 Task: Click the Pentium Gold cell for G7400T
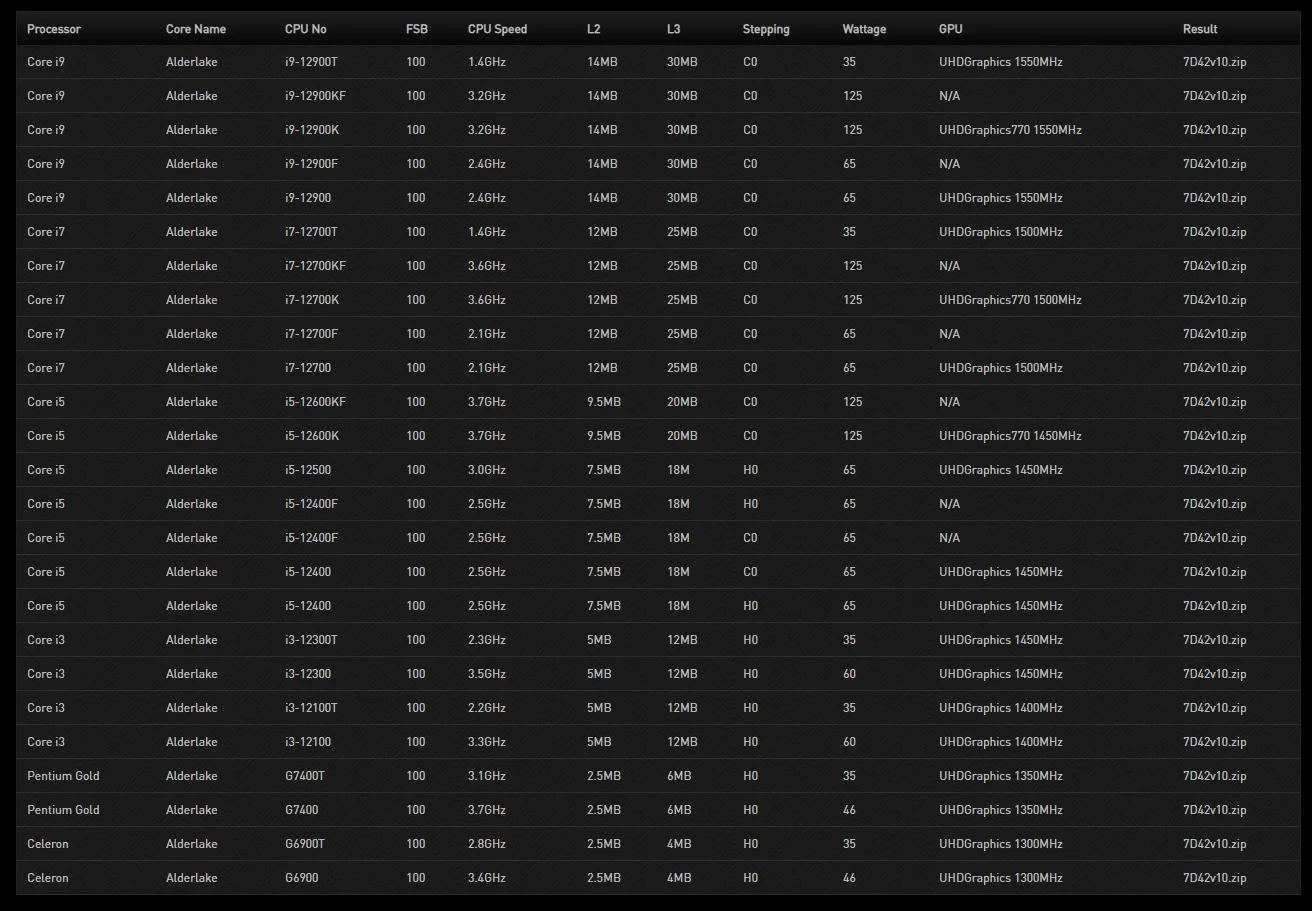[63, 776]
